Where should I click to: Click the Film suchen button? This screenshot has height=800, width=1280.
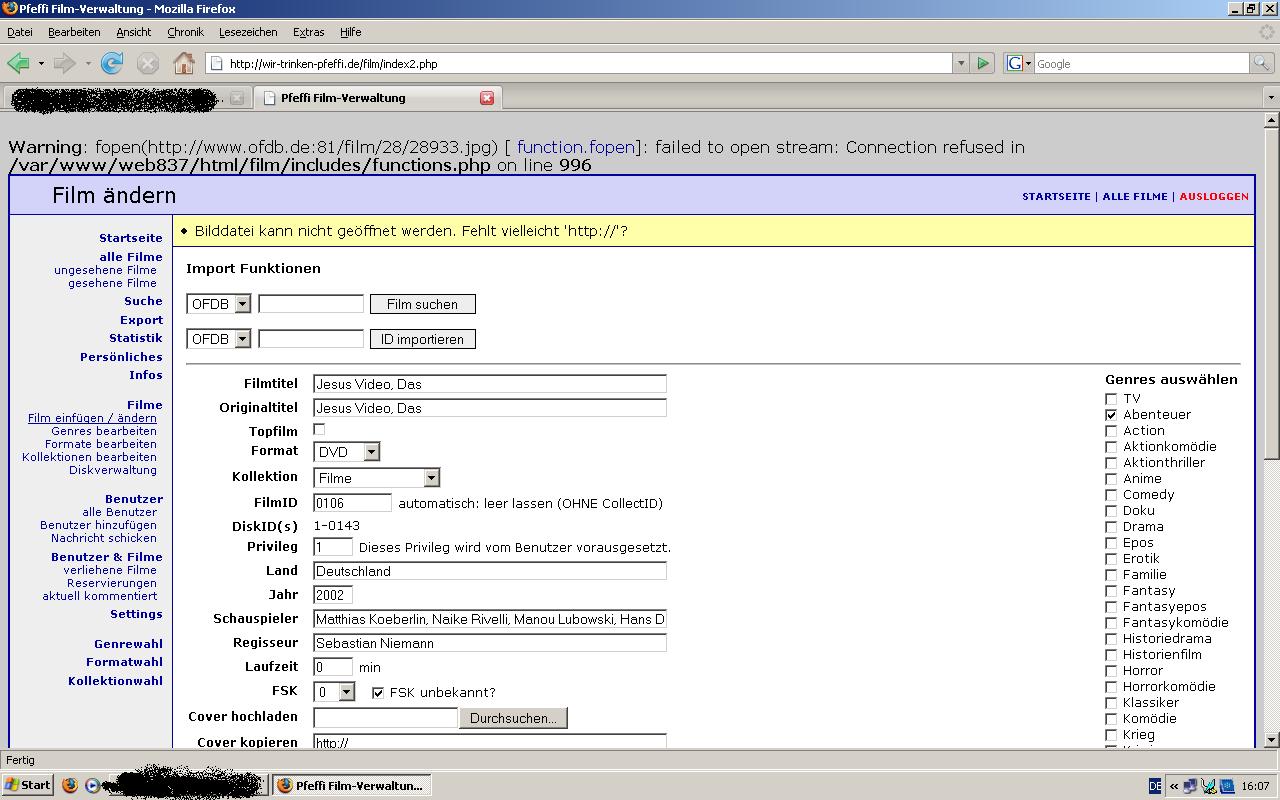[x=422, y=304]
